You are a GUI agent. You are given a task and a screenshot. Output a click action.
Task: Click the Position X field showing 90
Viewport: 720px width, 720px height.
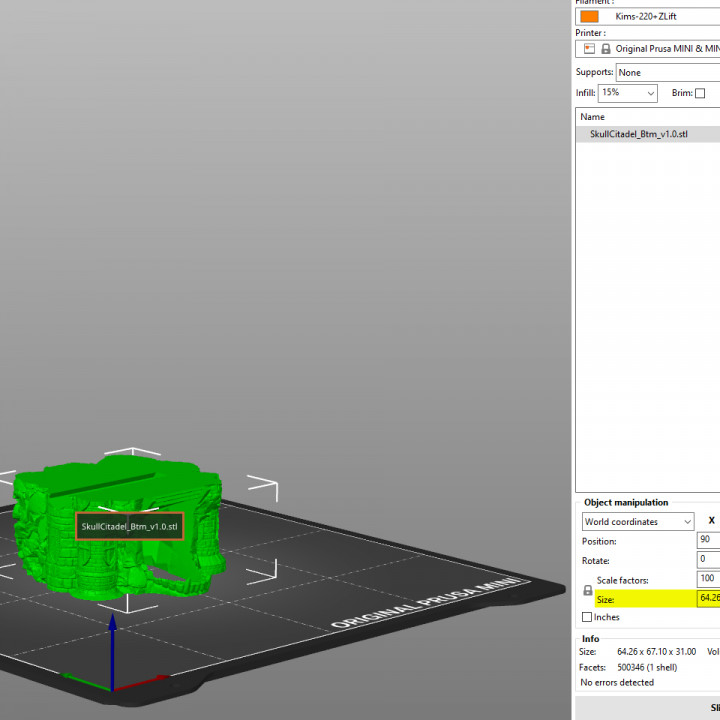709,540
